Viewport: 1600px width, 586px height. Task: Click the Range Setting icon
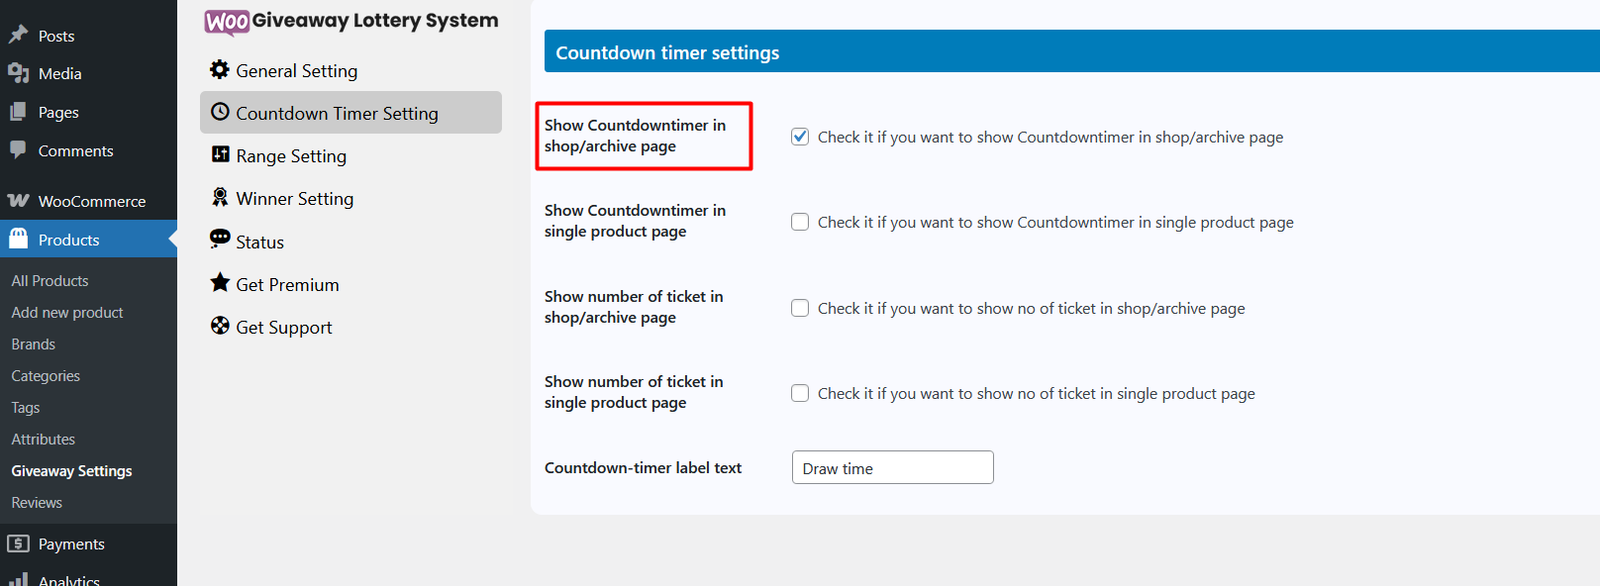(220, 154)
